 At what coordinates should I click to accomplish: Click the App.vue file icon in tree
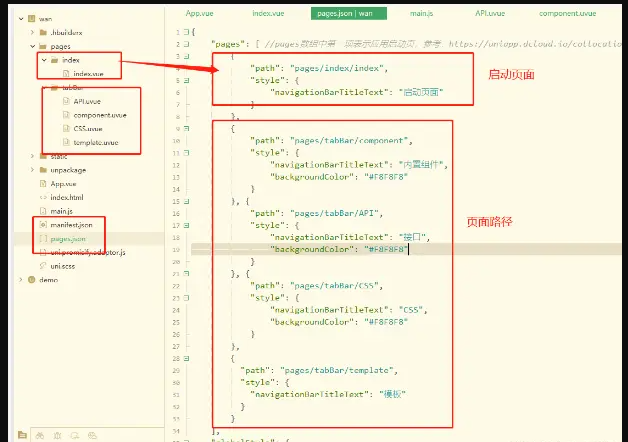click(43, 184)
